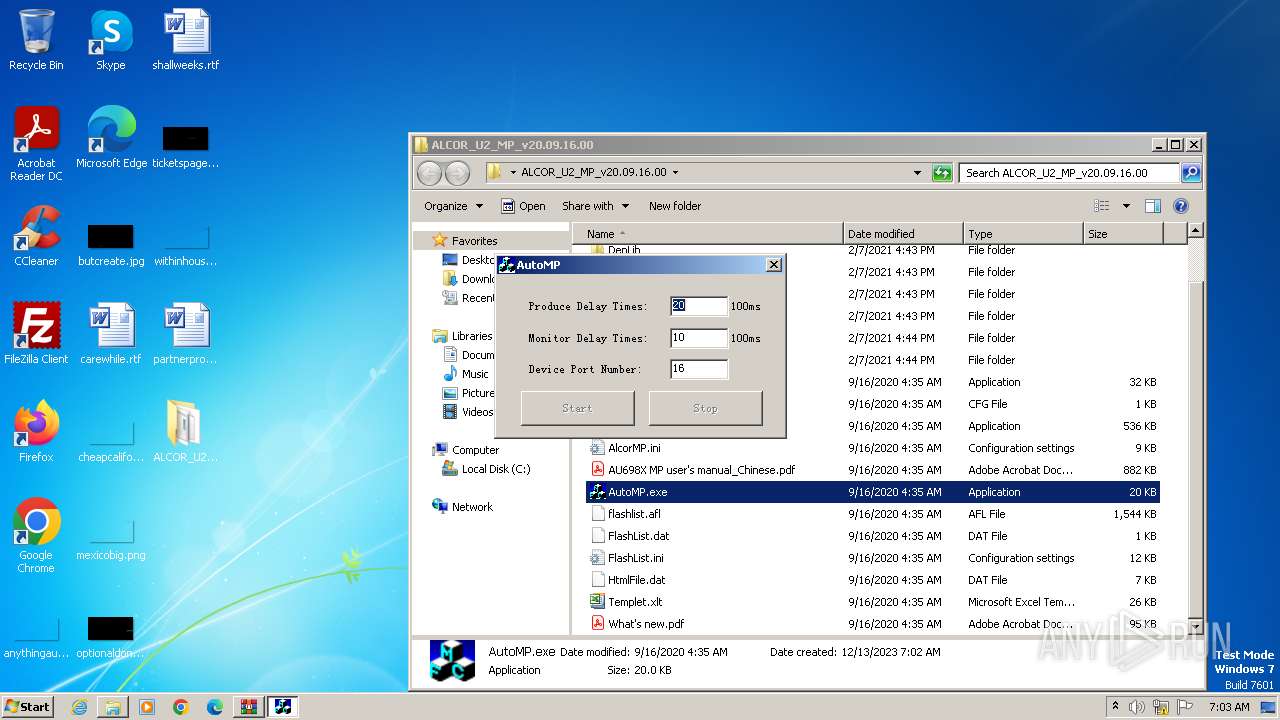Screen dimensions: 1280x720
Task: Click the Monitor Delay Times field
Action: [698, 338]
